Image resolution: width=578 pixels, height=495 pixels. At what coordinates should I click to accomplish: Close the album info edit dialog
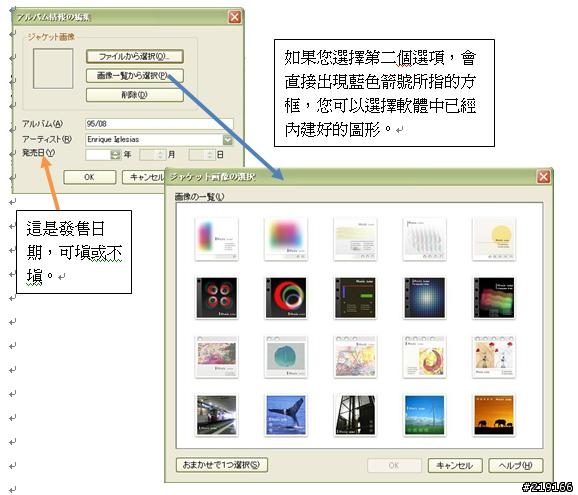pos(235,17)
